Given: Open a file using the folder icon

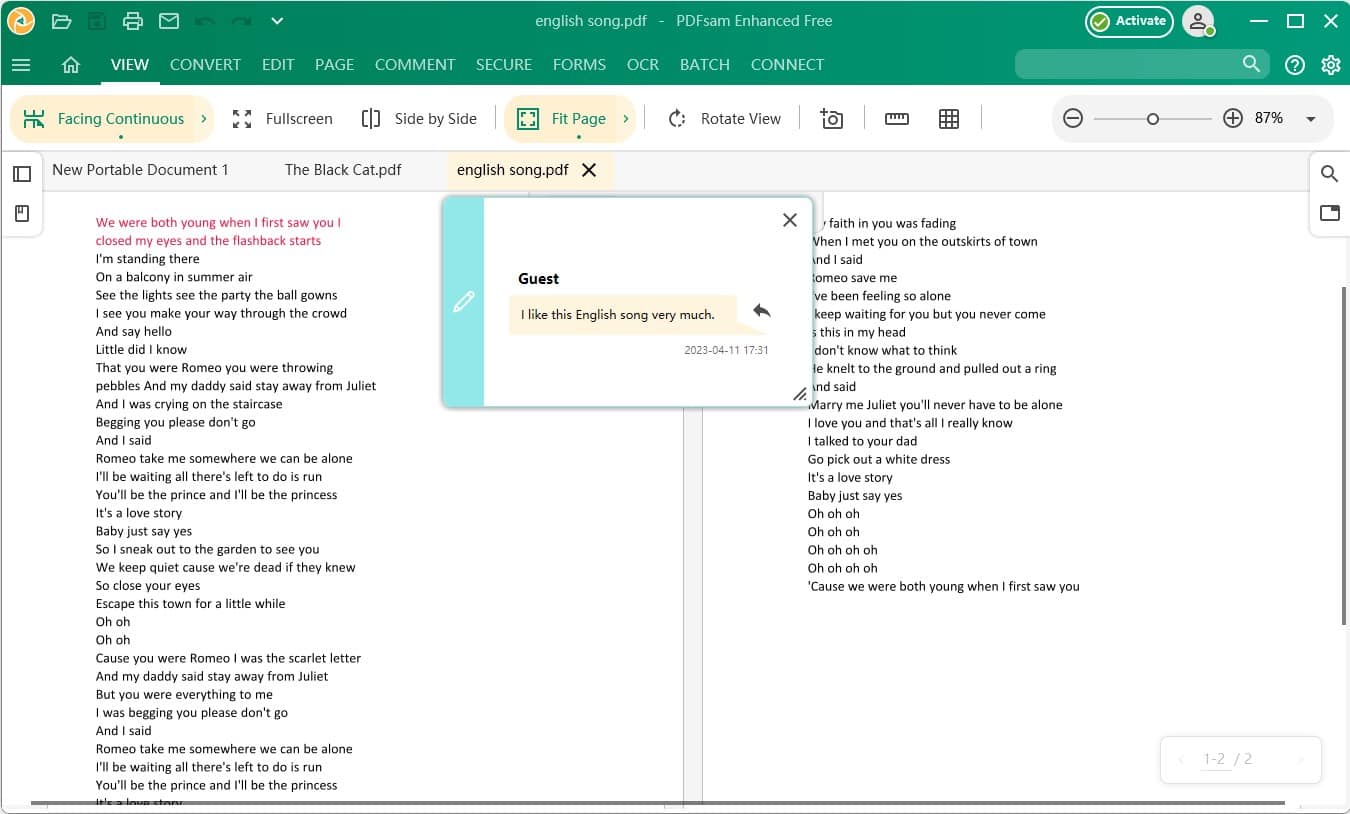Looking at the screenshot, I should [x=60, y=20].
